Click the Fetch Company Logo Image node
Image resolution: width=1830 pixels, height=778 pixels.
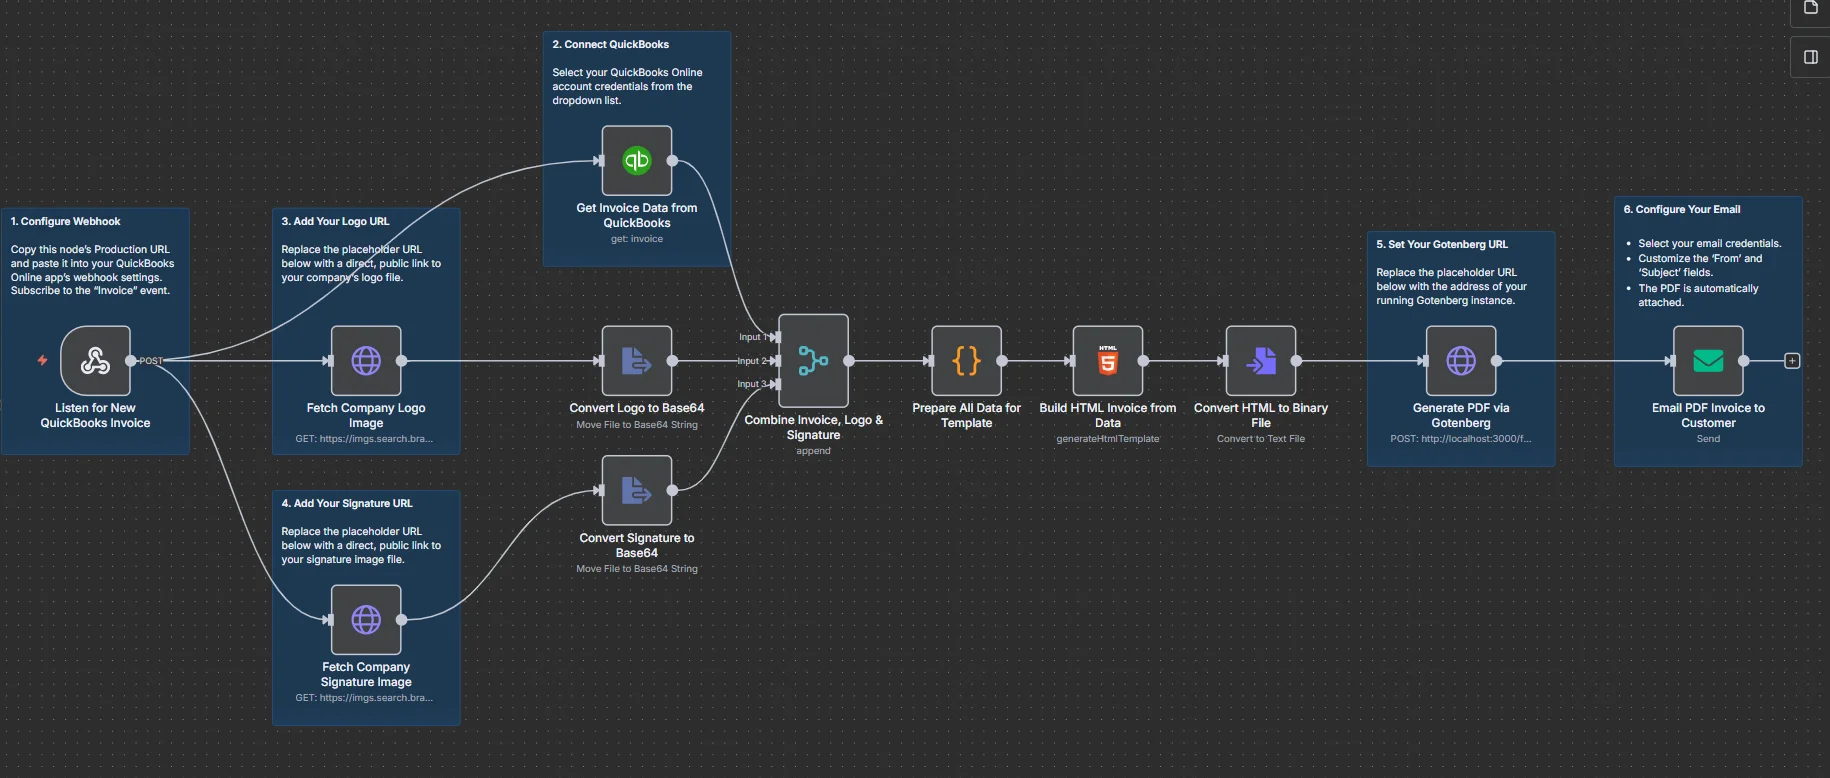(366, 361)
